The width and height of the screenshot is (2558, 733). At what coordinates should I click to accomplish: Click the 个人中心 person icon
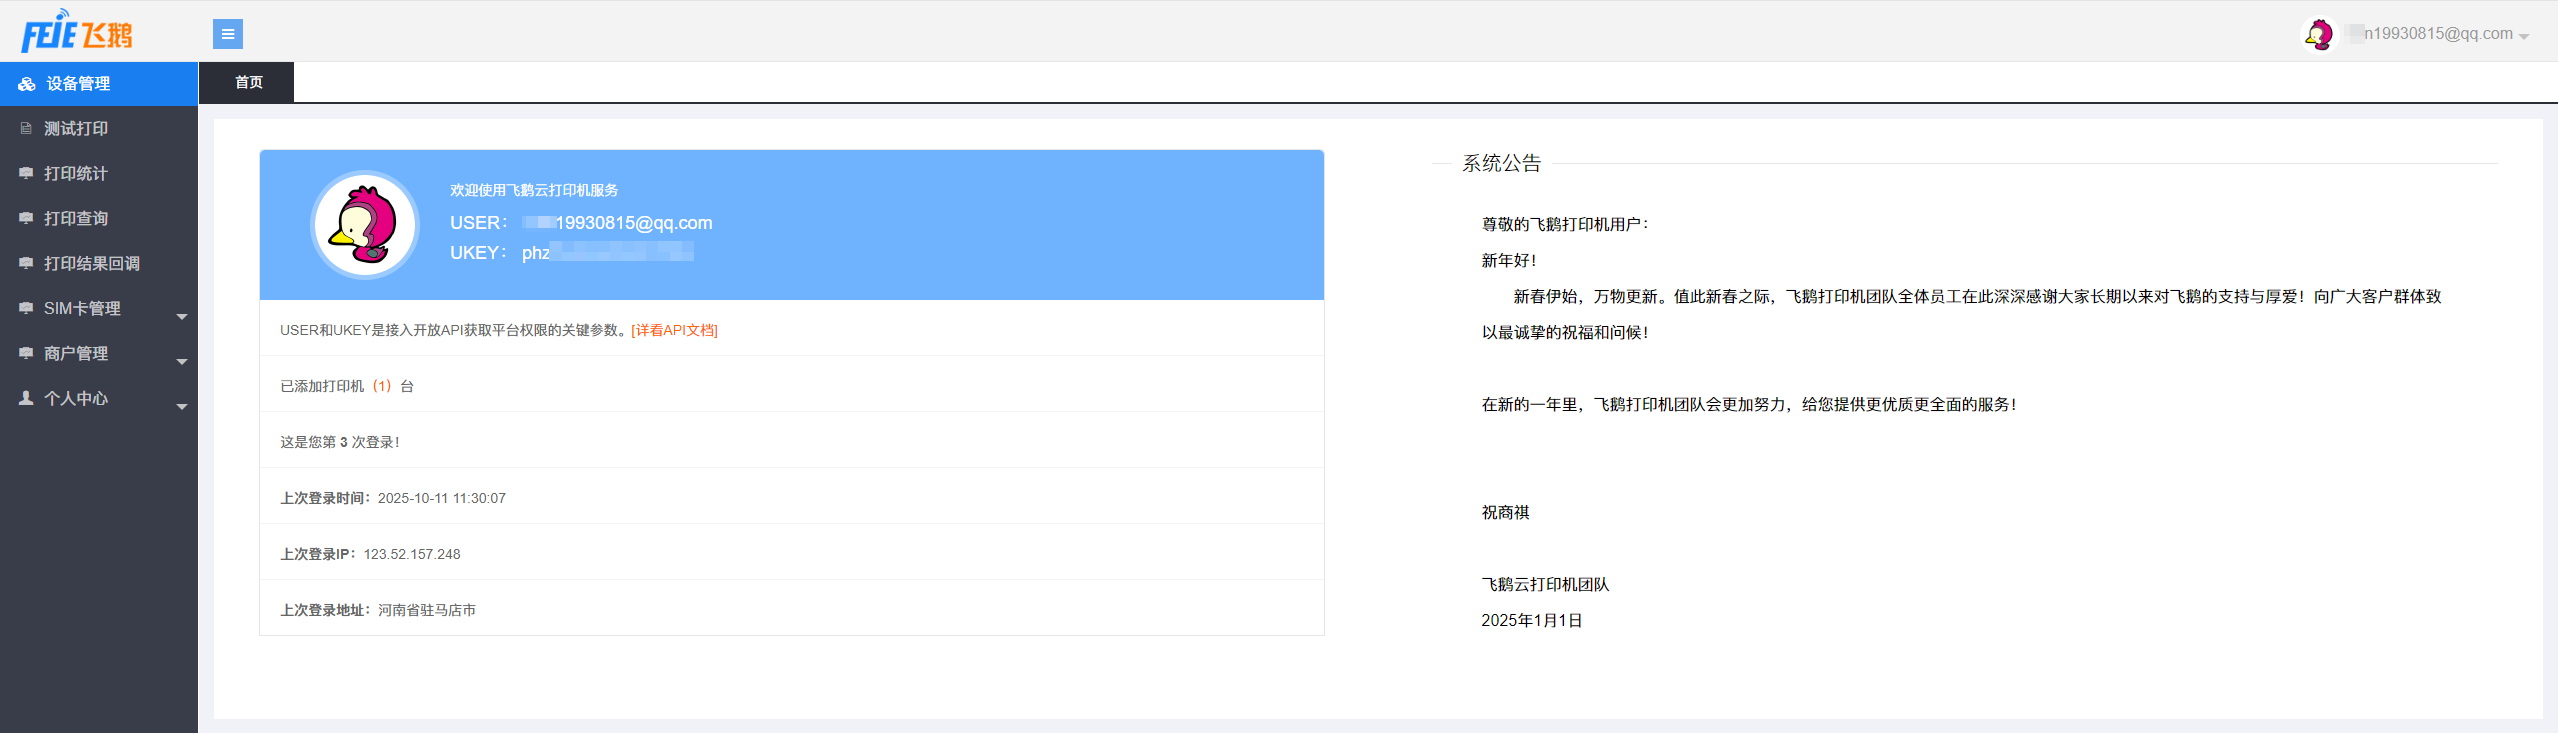tap(26, 398)
